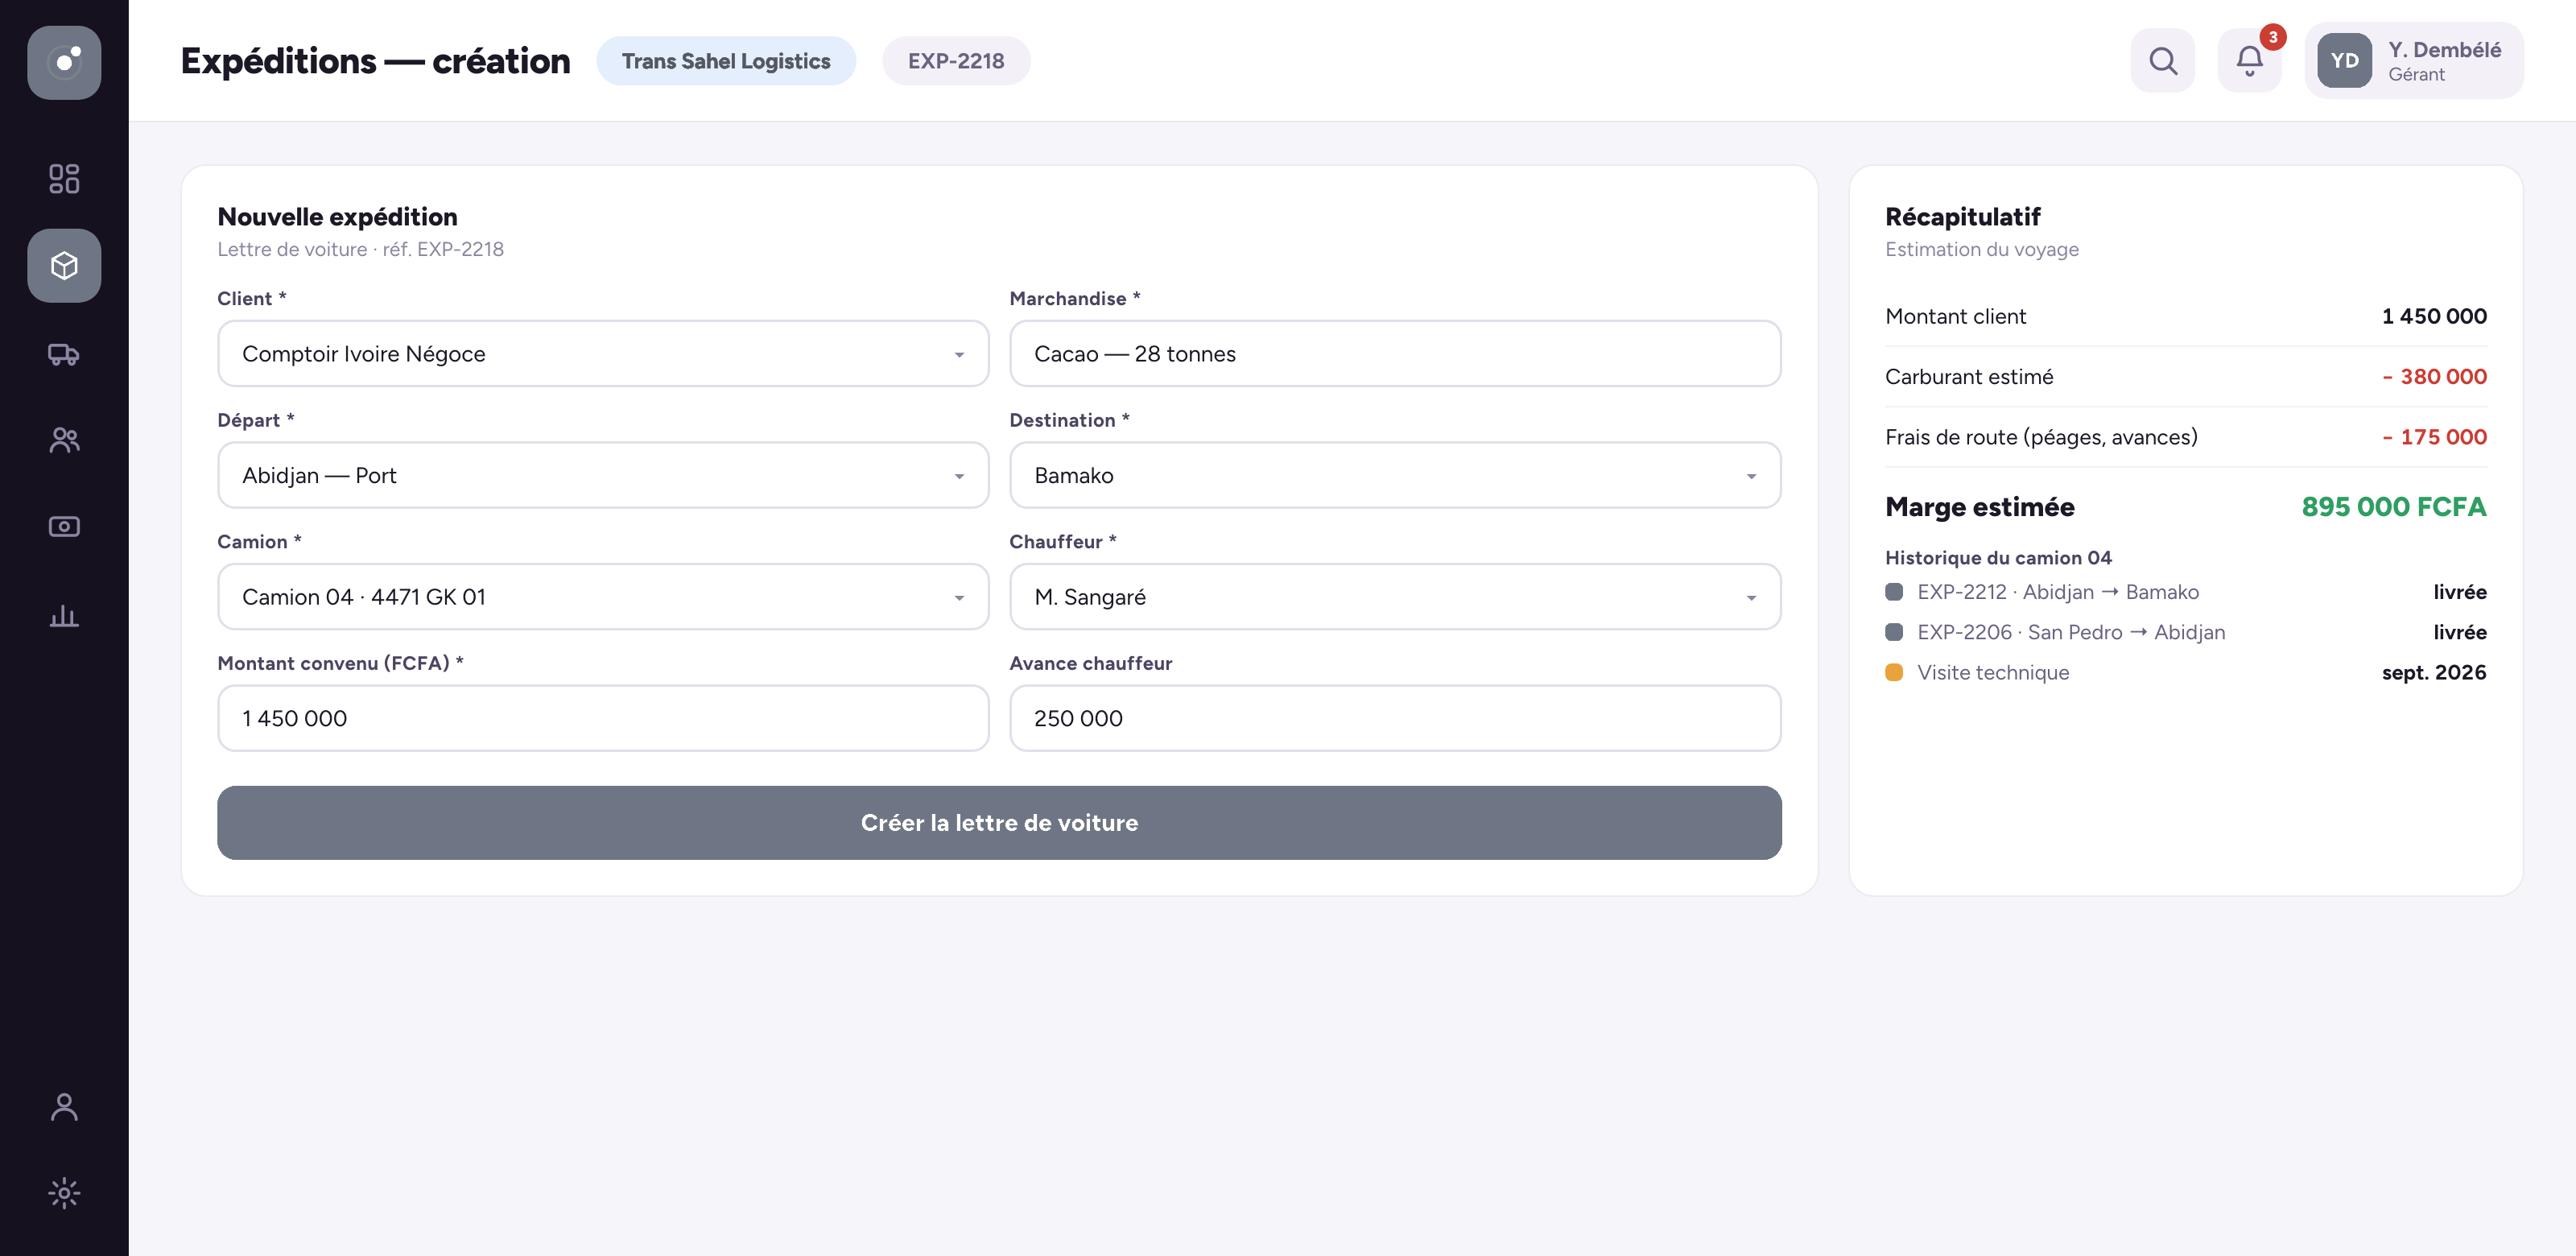Viewport: 2576px width, 1256px height.
Task: Open the statistics bar chart icon
Action: [64, 615]
